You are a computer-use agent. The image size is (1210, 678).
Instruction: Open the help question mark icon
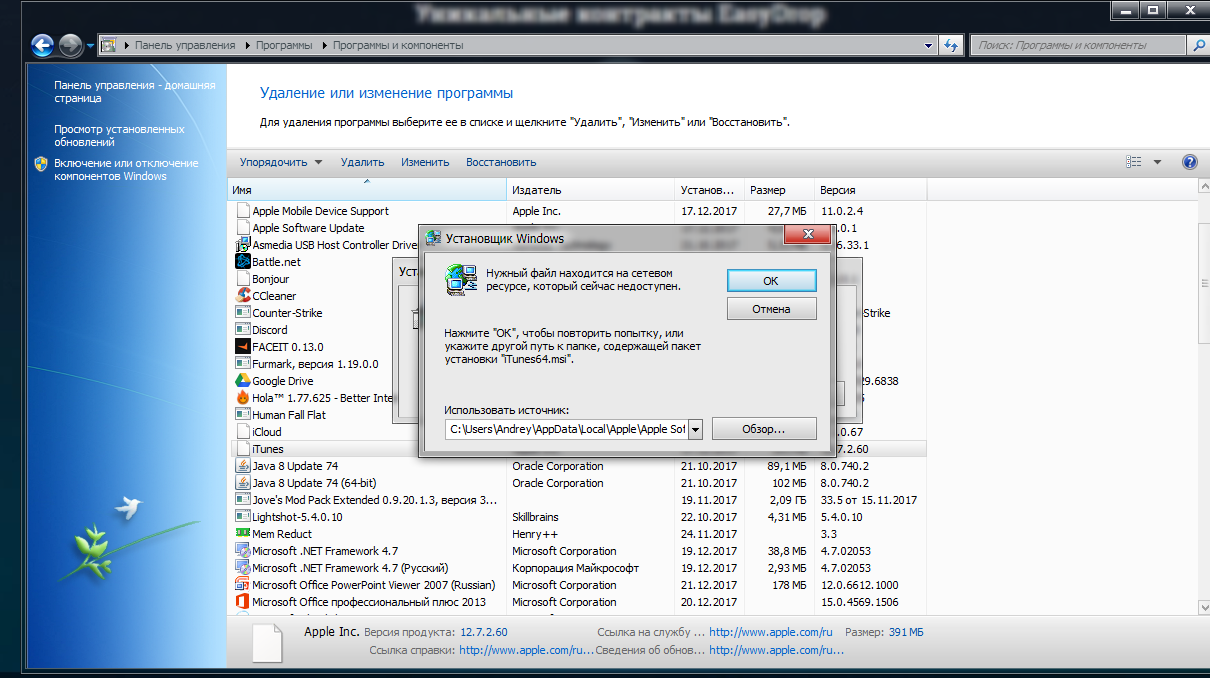click(x=1189, y=162)
